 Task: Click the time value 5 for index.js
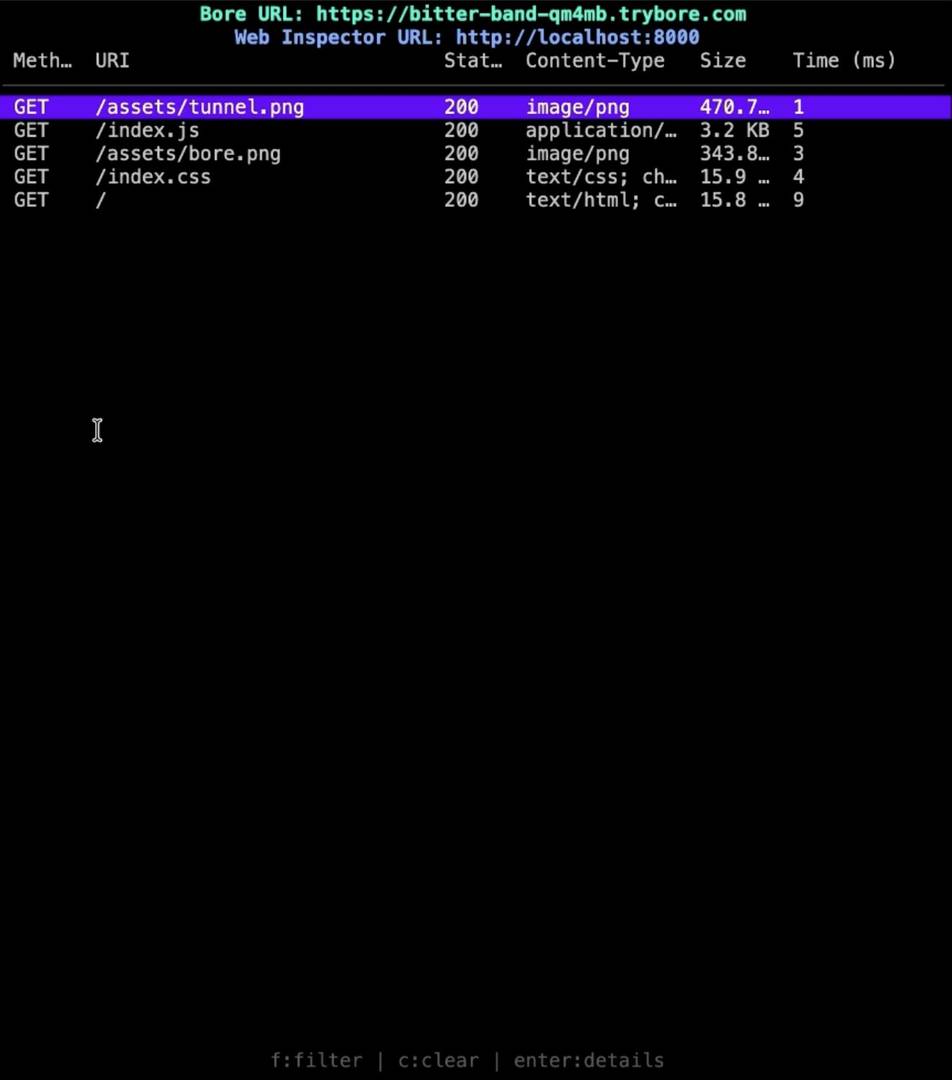[798, 130]
